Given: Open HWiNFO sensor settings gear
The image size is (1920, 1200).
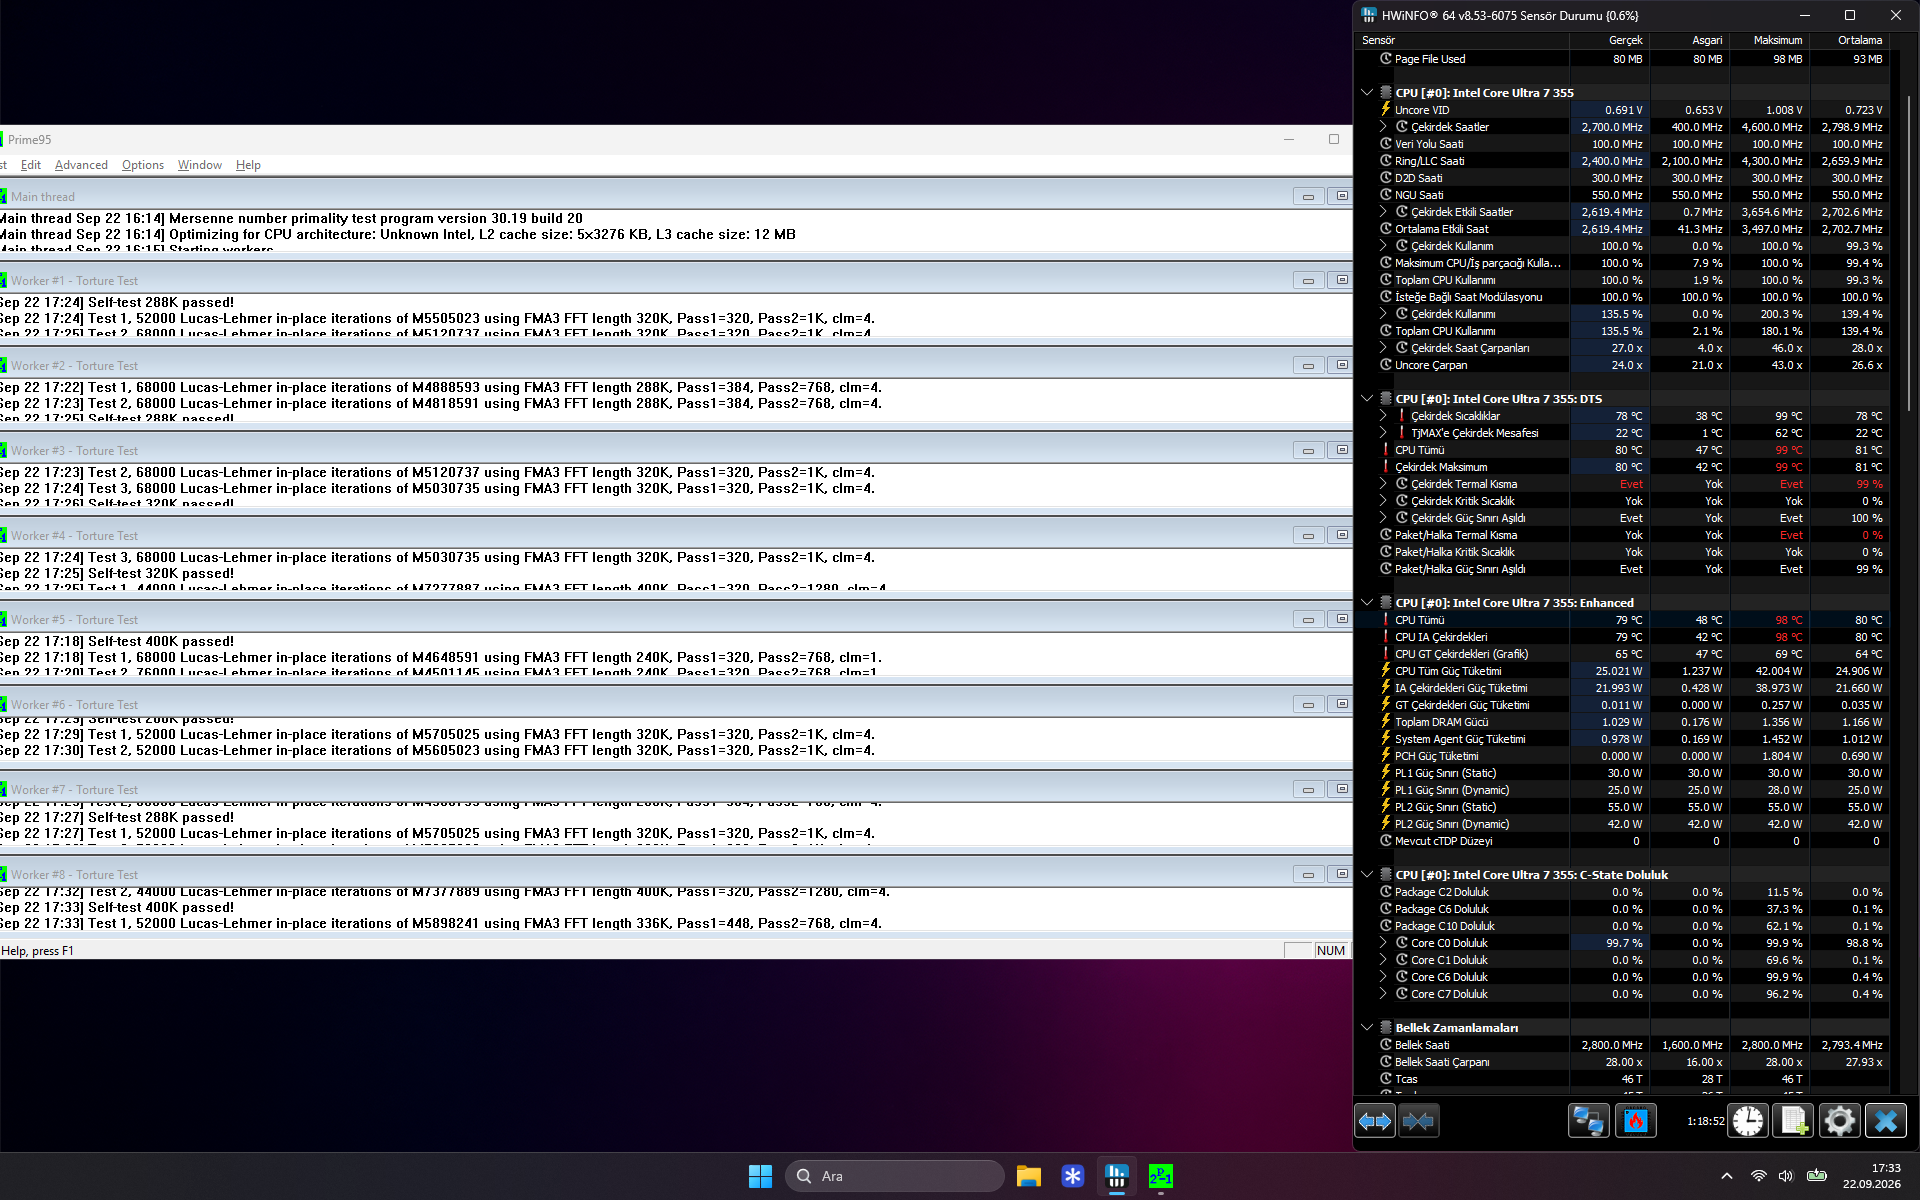Looking at the screenshot, I should click(x=1839, y=1121).
